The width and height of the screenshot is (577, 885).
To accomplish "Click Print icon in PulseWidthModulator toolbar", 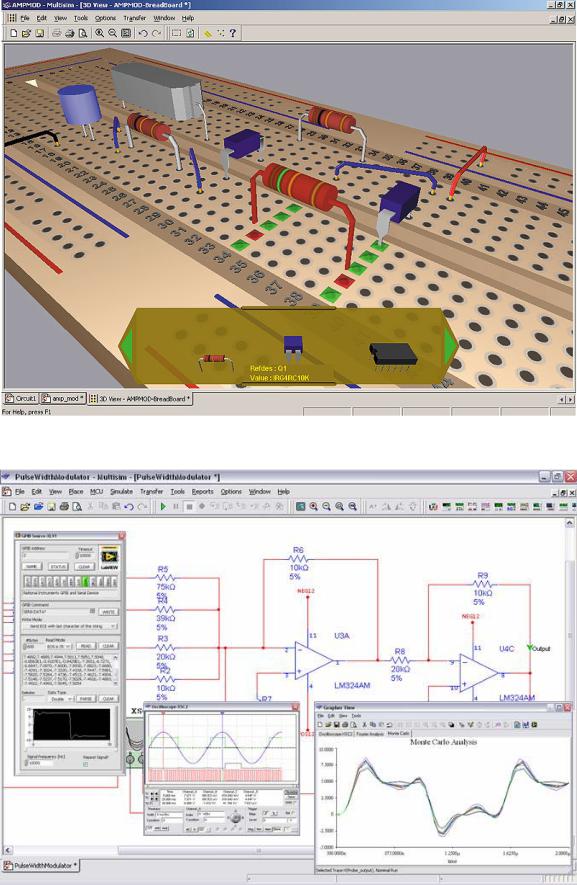I will point(64,506).
